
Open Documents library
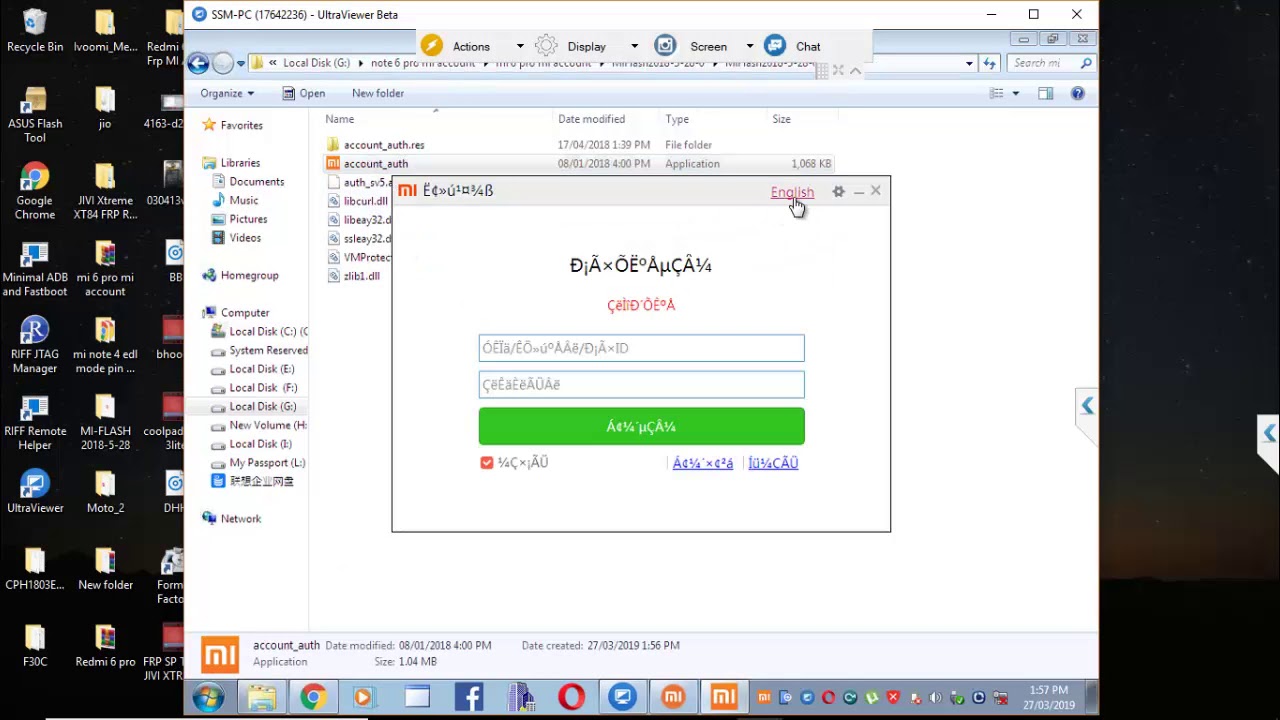pyautogui.click(x=257, y=182)
